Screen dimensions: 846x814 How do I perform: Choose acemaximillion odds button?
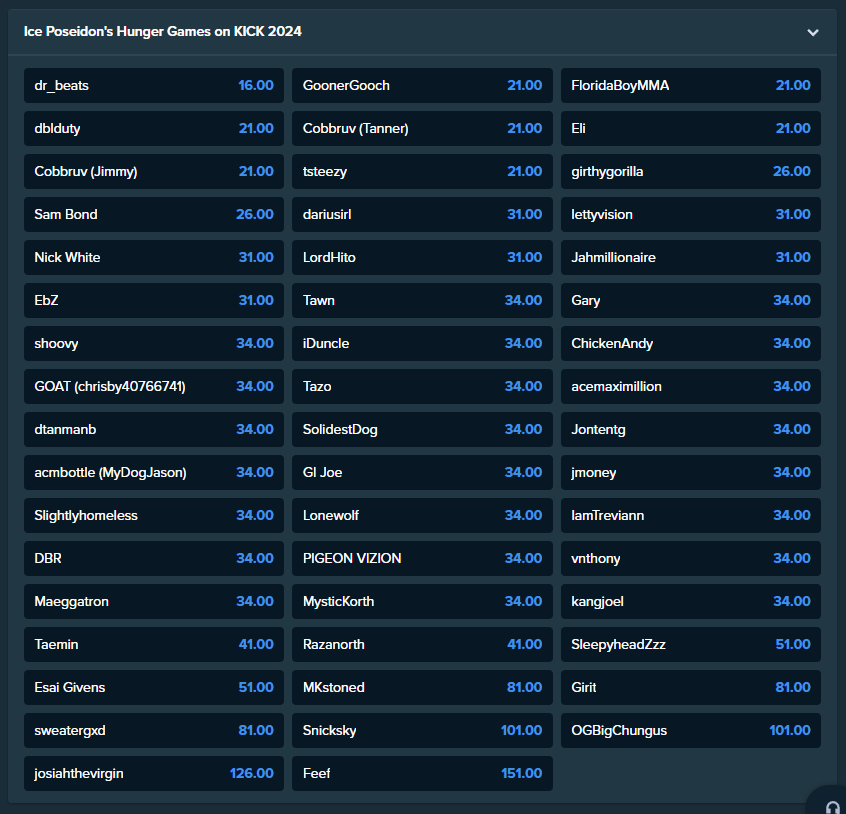click(x=691, y=386)
